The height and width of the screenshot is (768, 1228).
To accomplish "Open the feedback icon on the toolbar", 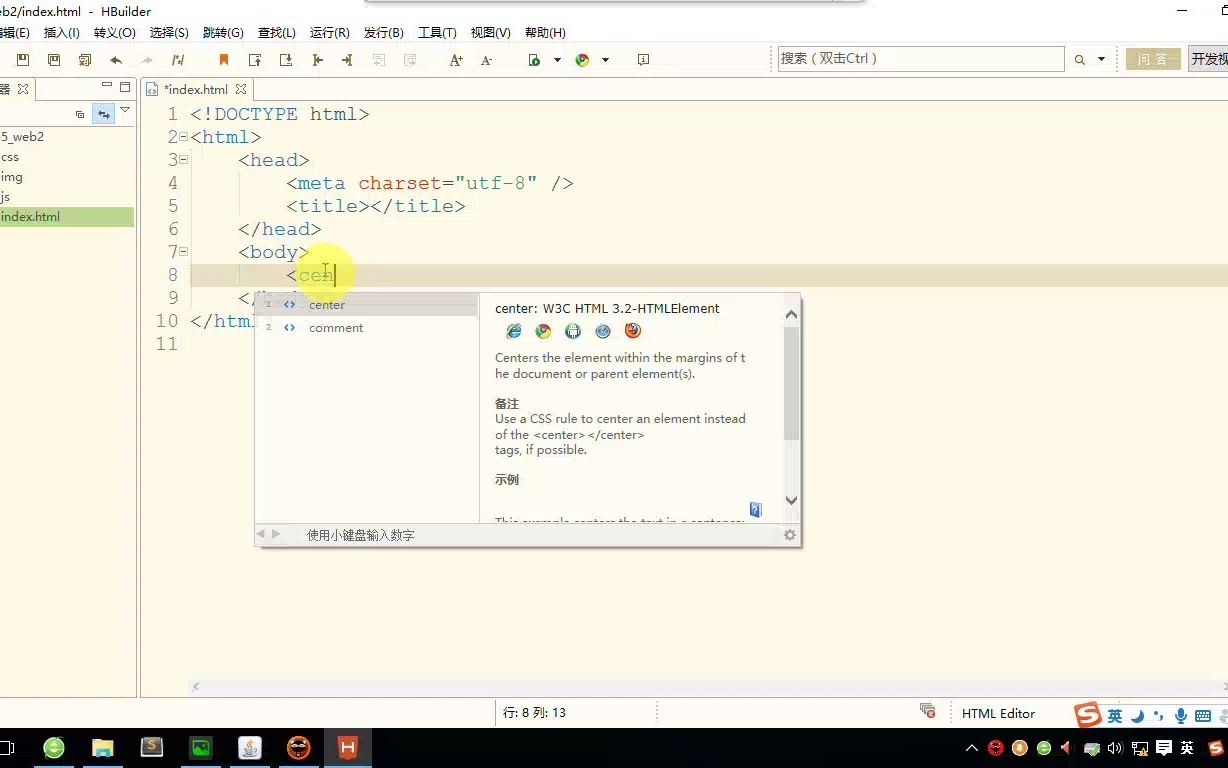I will tap(641, 60).
